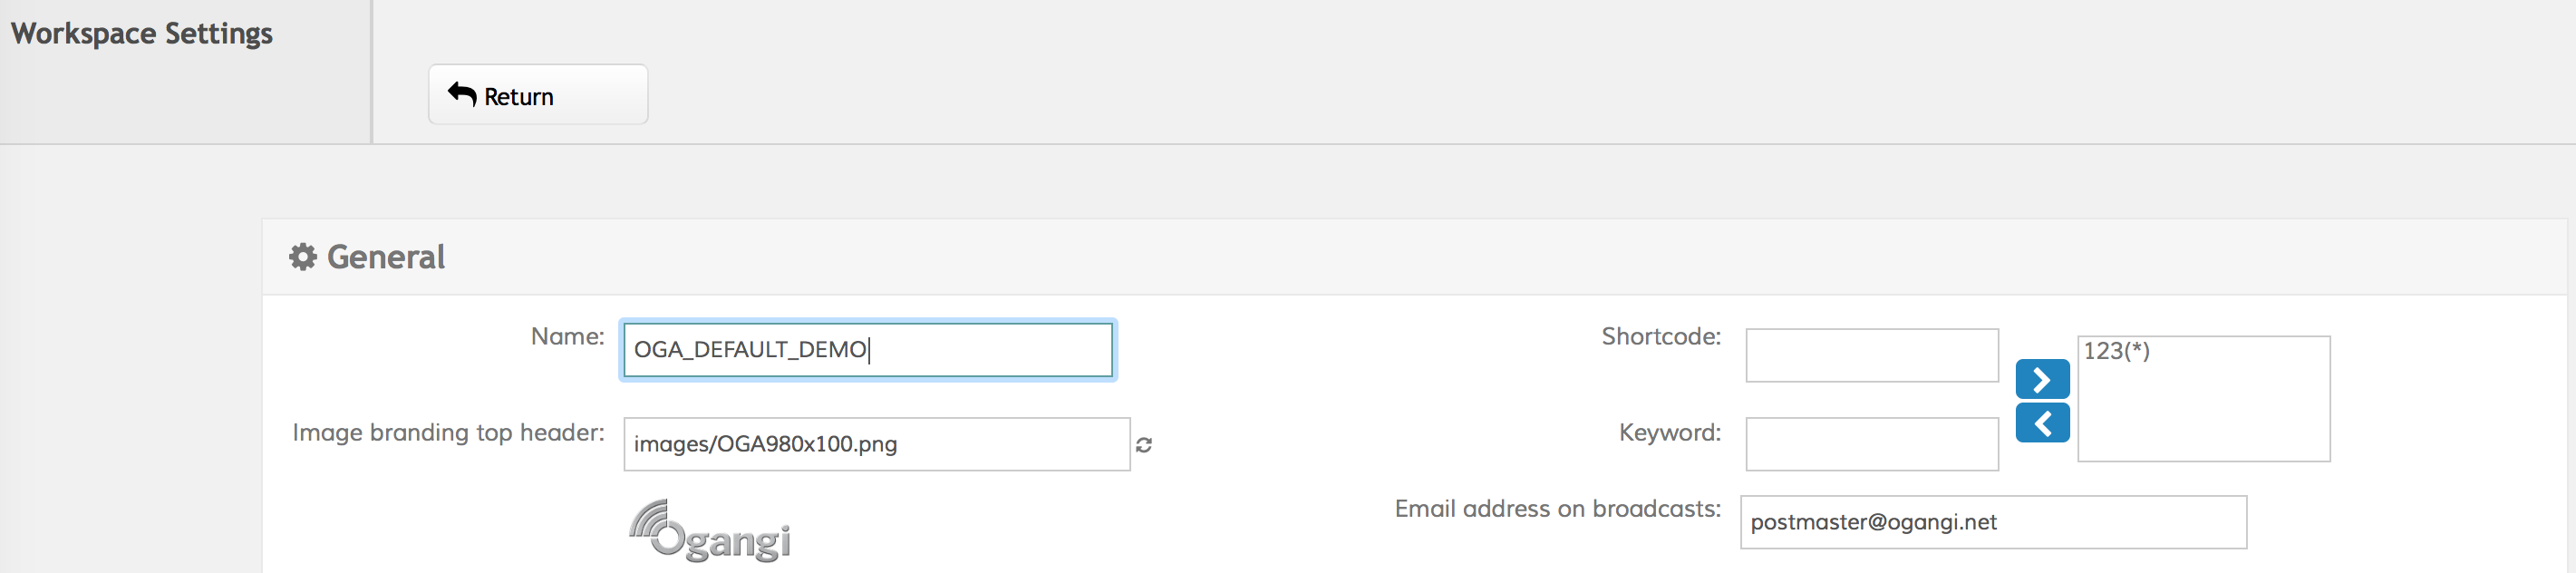Refresh the branding image preview

tap(1144, 445)
